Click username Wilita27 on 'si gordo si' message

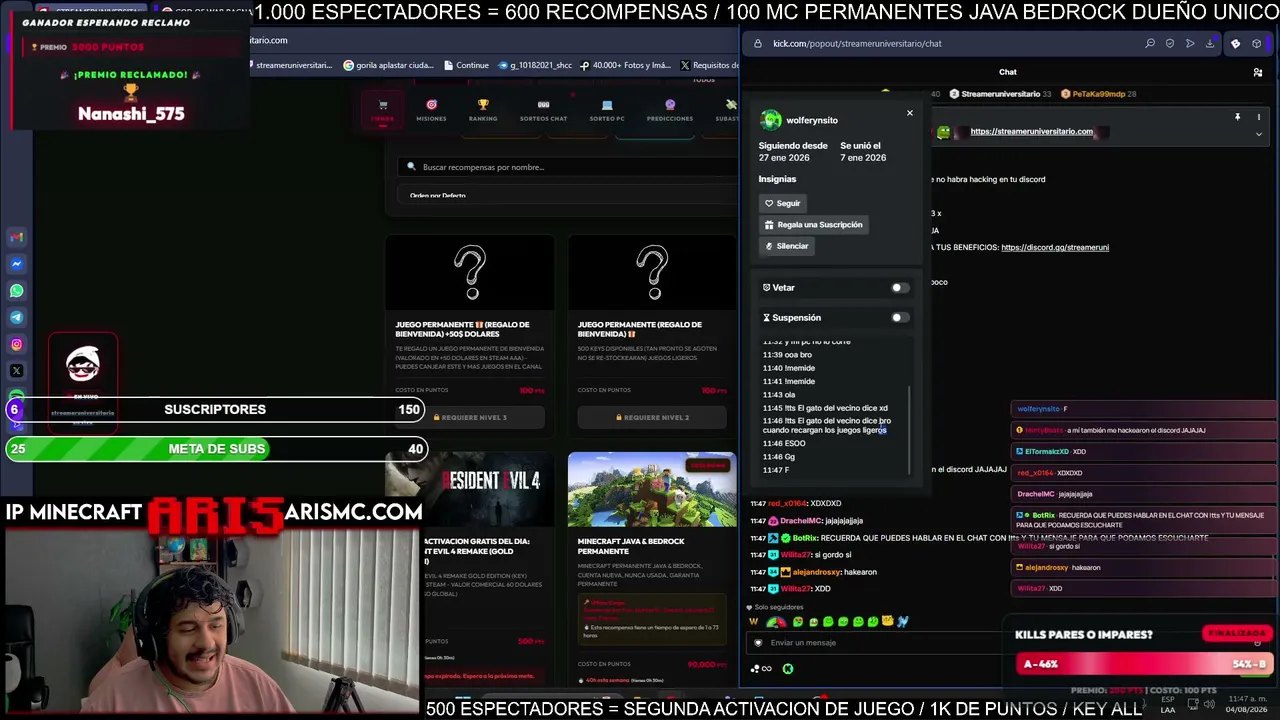pos(796,555)
